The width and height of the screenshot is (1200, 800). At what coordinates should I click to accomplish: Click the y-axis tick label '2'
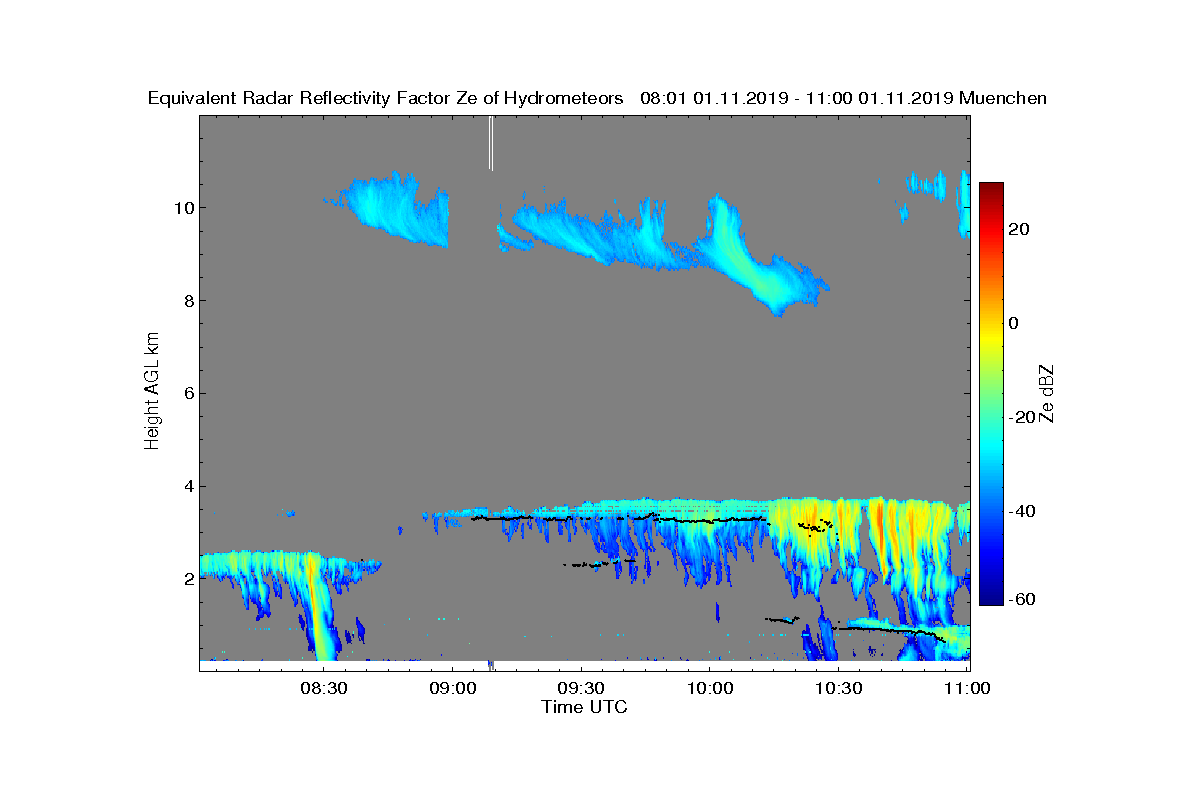[187, 579]
